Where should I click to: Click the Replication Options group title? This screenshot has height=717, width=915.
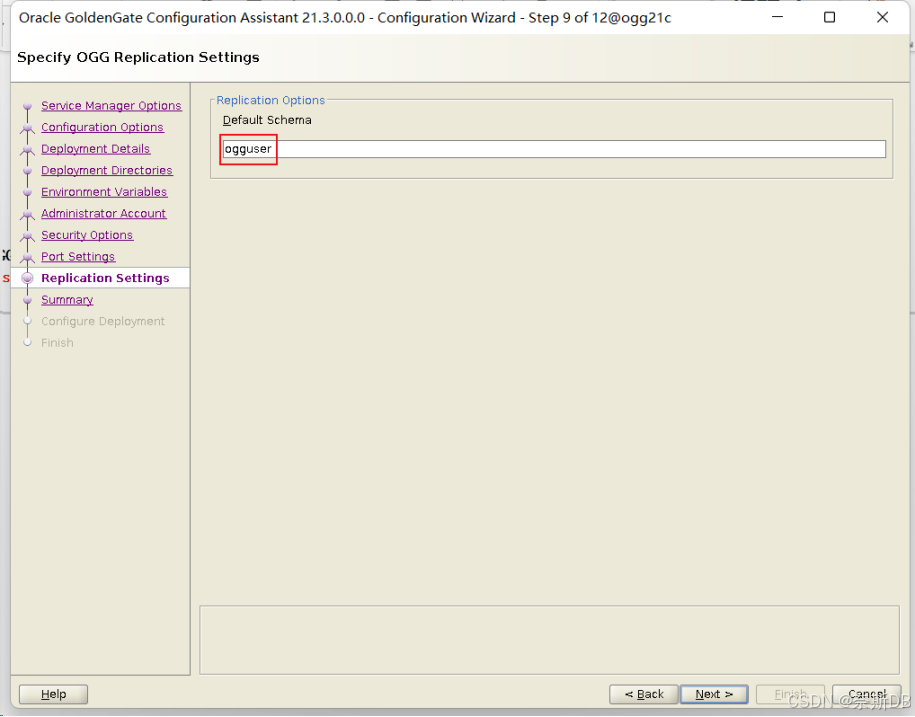pos(271,100)
